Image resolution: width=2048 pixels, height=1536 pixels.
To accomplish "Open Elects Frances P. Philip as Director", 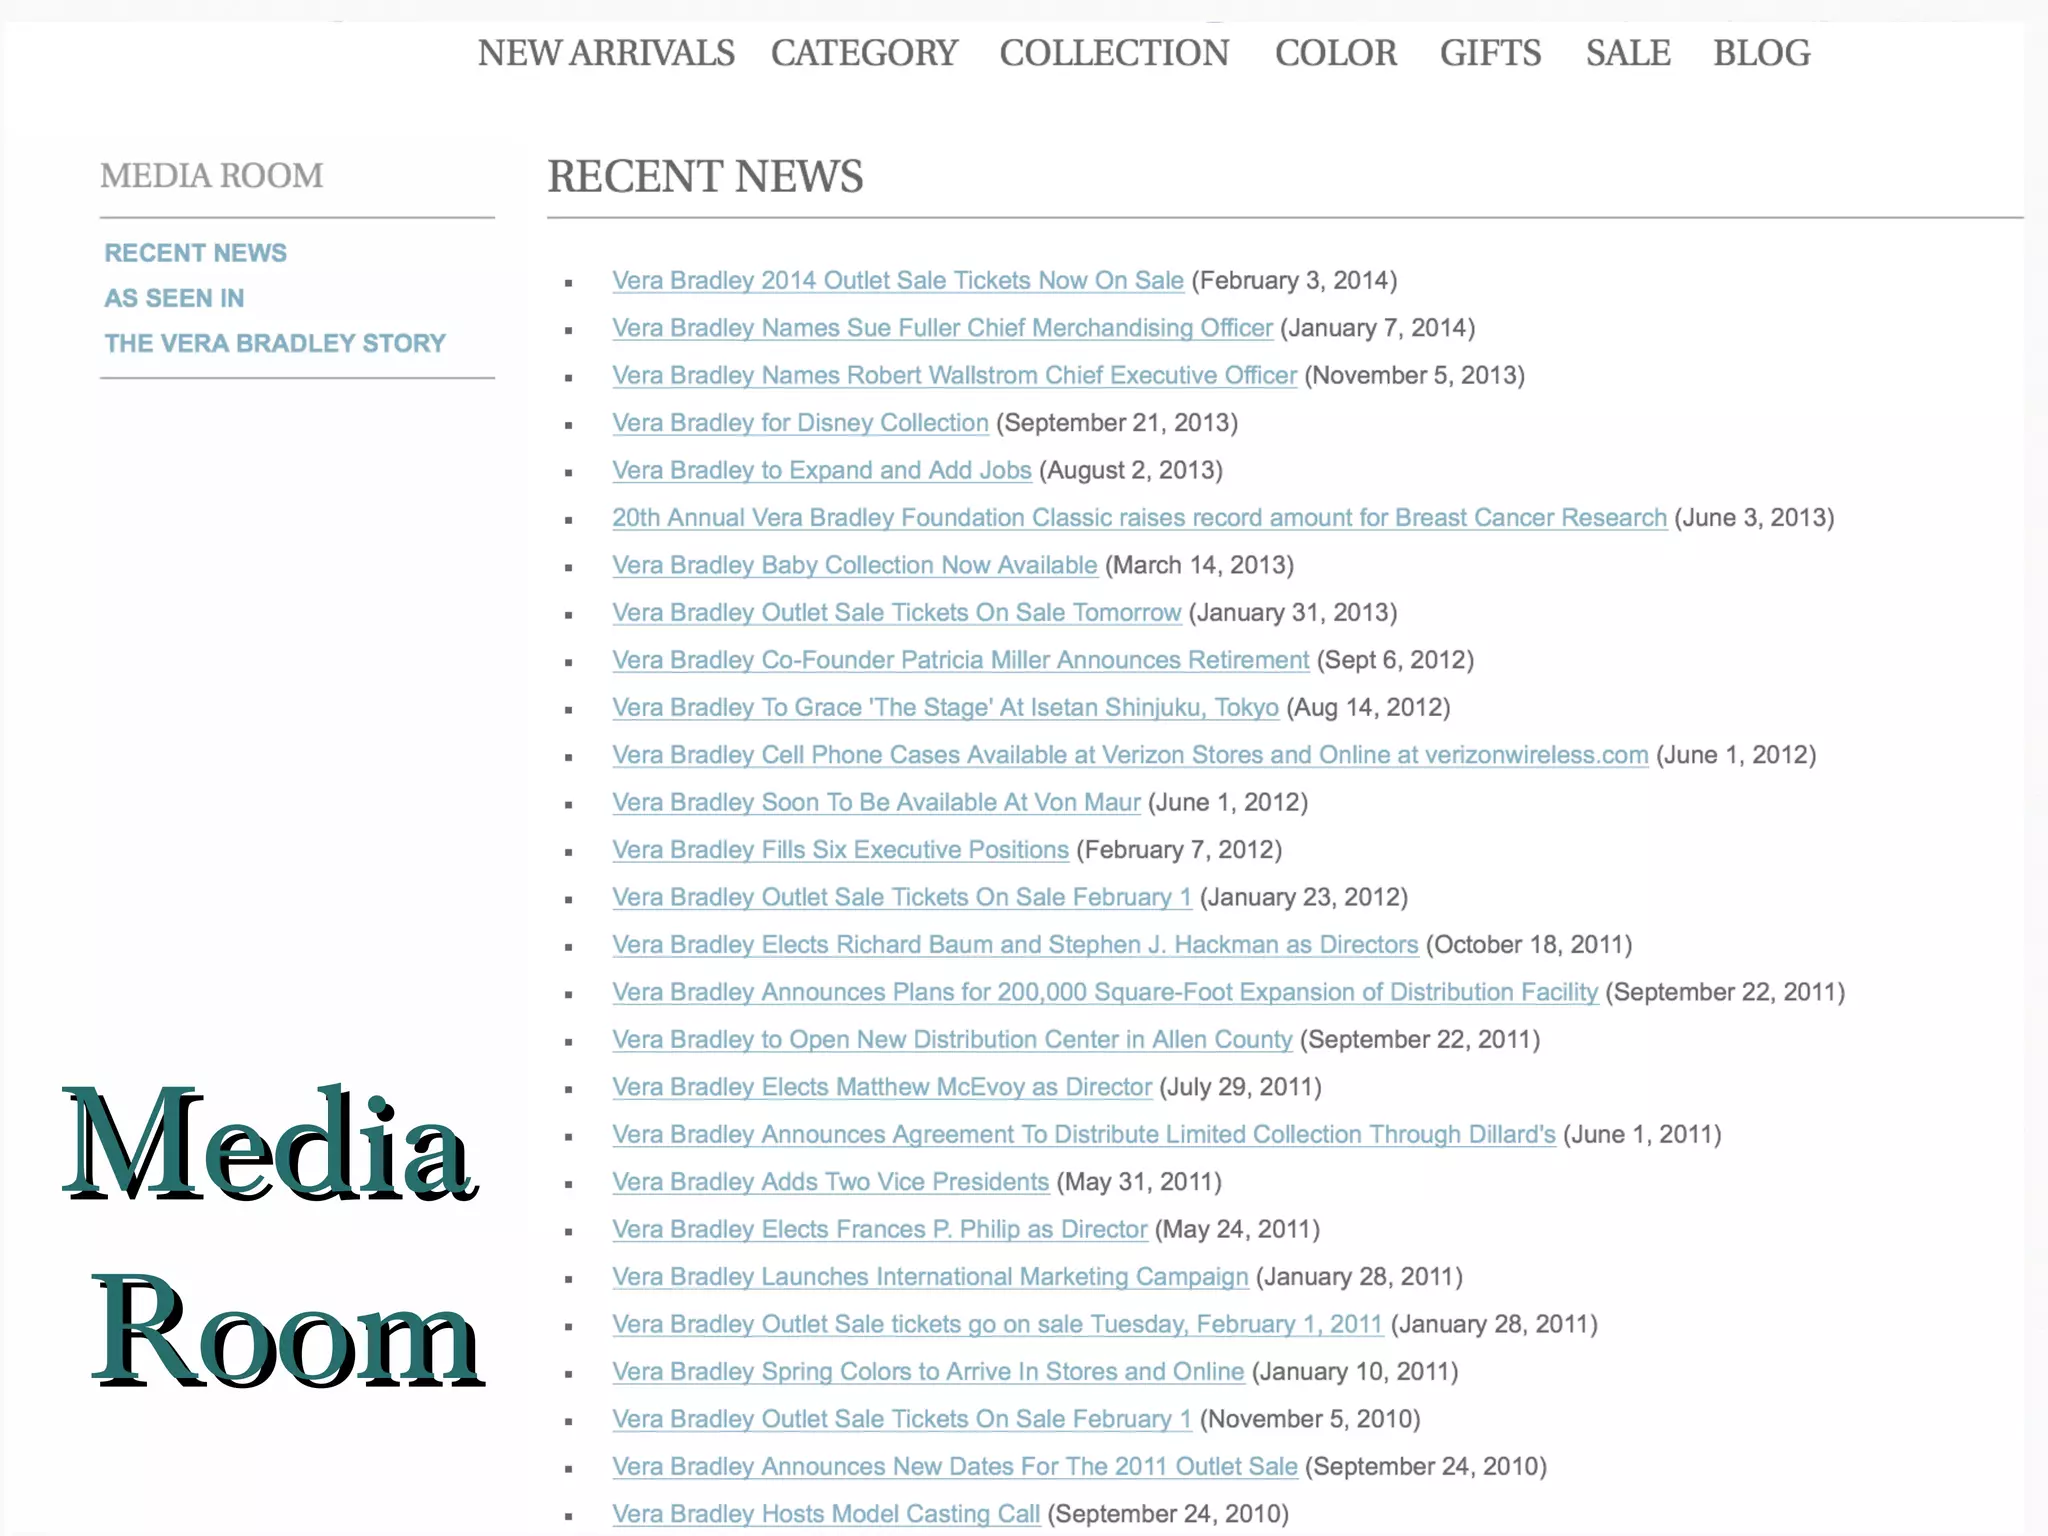I will tap(879, 1230).
